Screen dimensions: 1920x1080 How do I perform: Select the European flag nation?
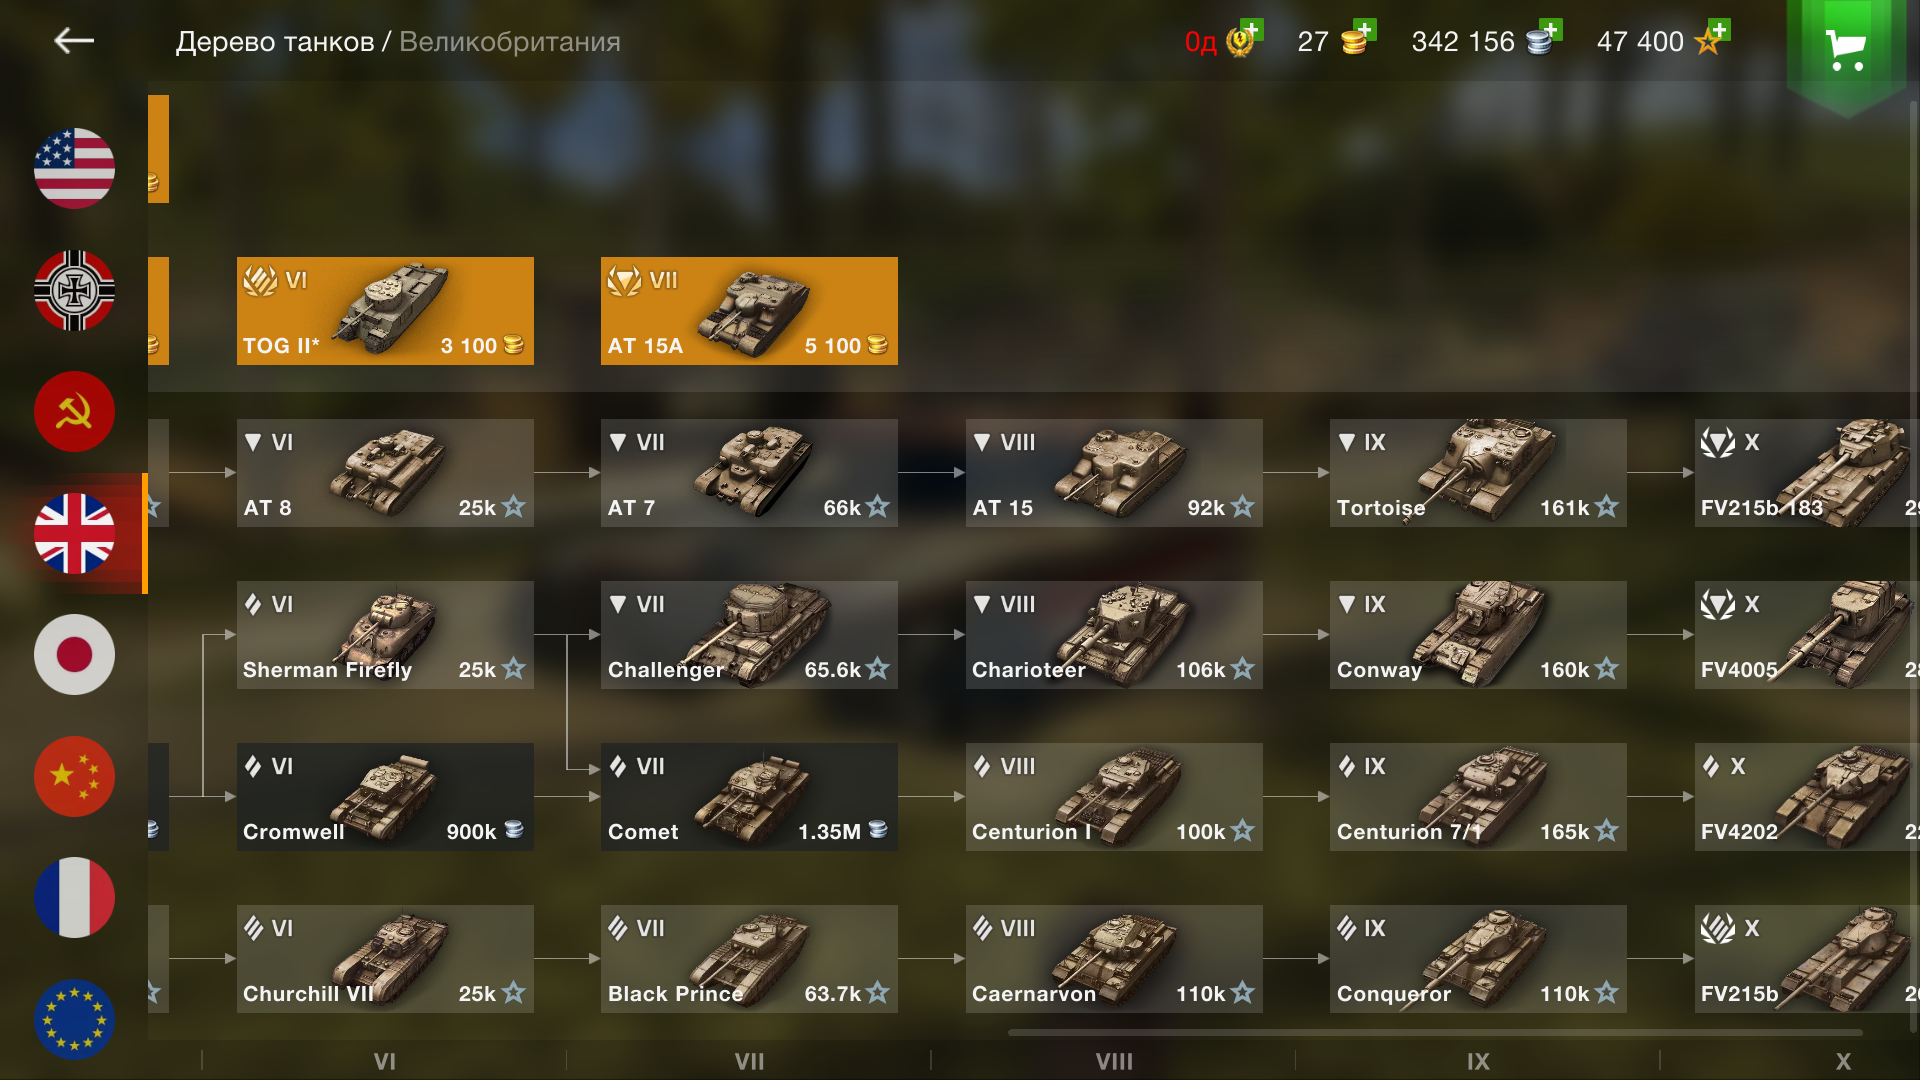click(x=74, y=1020)
